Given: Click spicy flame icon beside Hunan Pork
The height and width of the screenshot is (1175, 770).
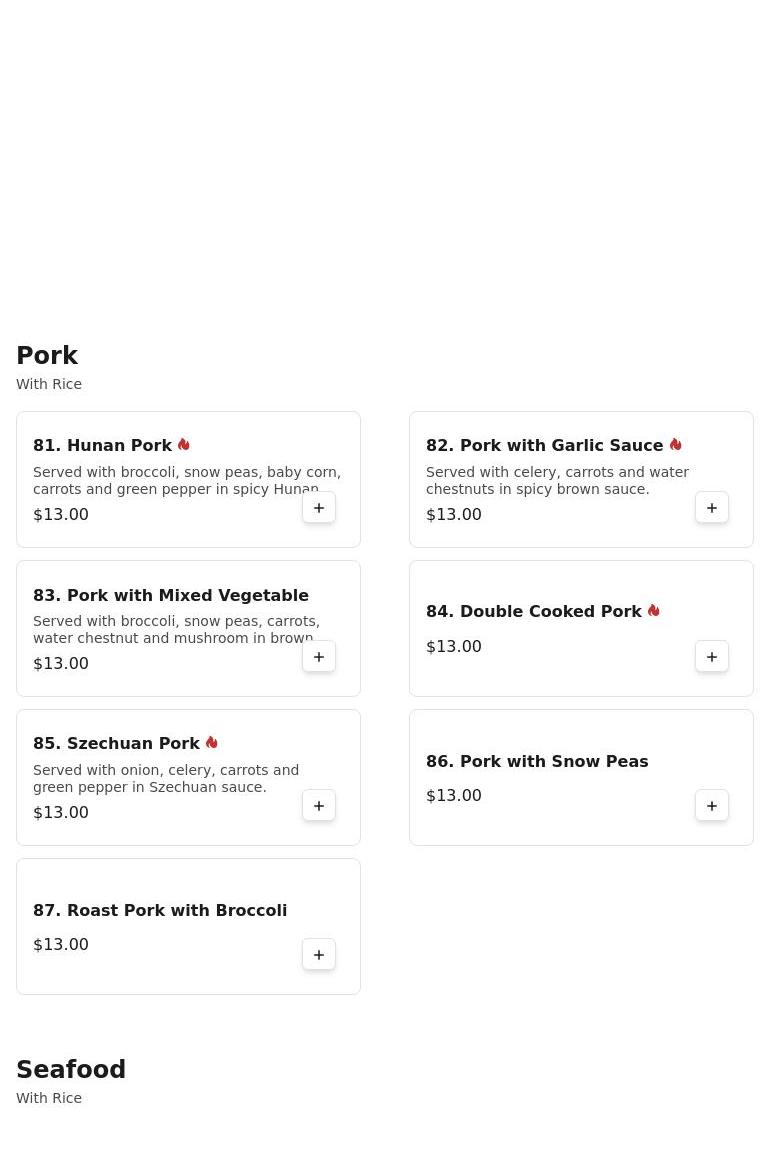Looking at the screenshot, I should (184, 445).
